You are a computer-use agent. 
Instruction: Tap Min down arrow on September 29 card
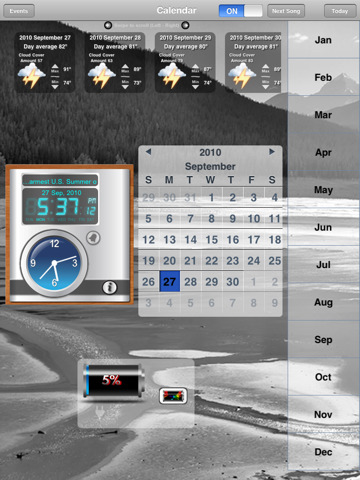[195, 87]
